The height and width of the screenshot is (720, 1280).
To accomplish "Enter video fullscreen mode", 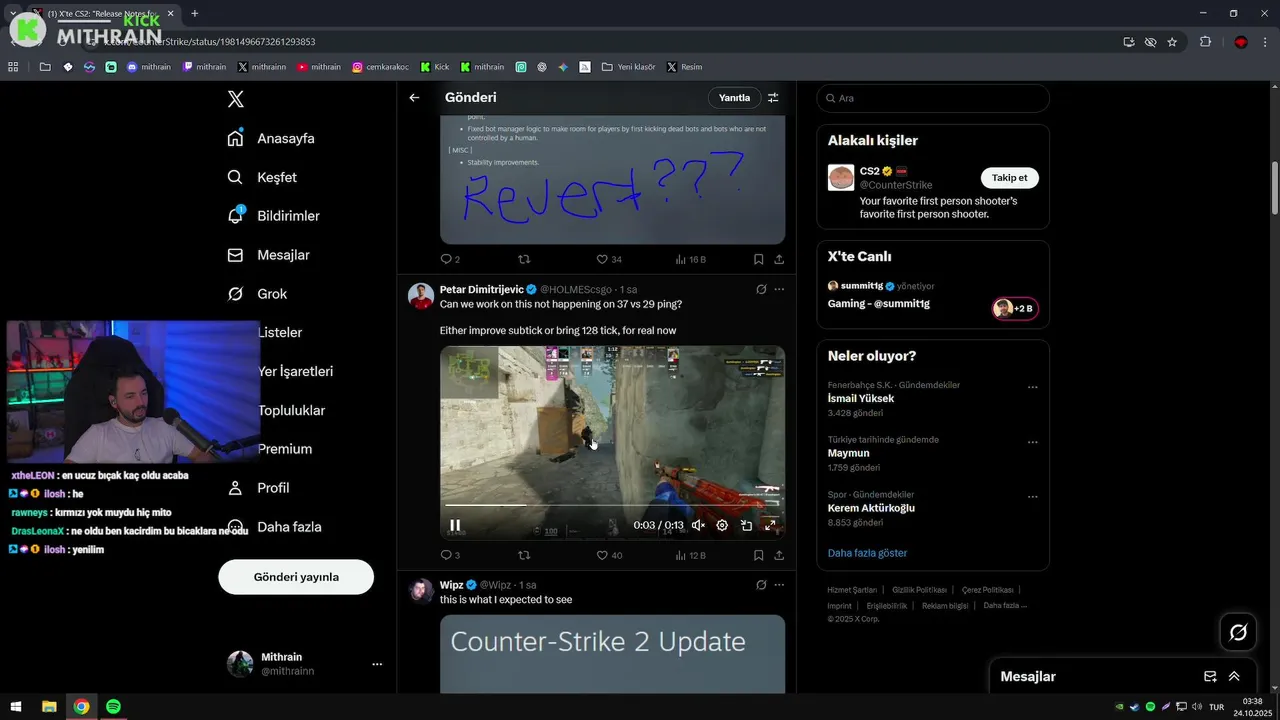I will (x=770, y=525).
